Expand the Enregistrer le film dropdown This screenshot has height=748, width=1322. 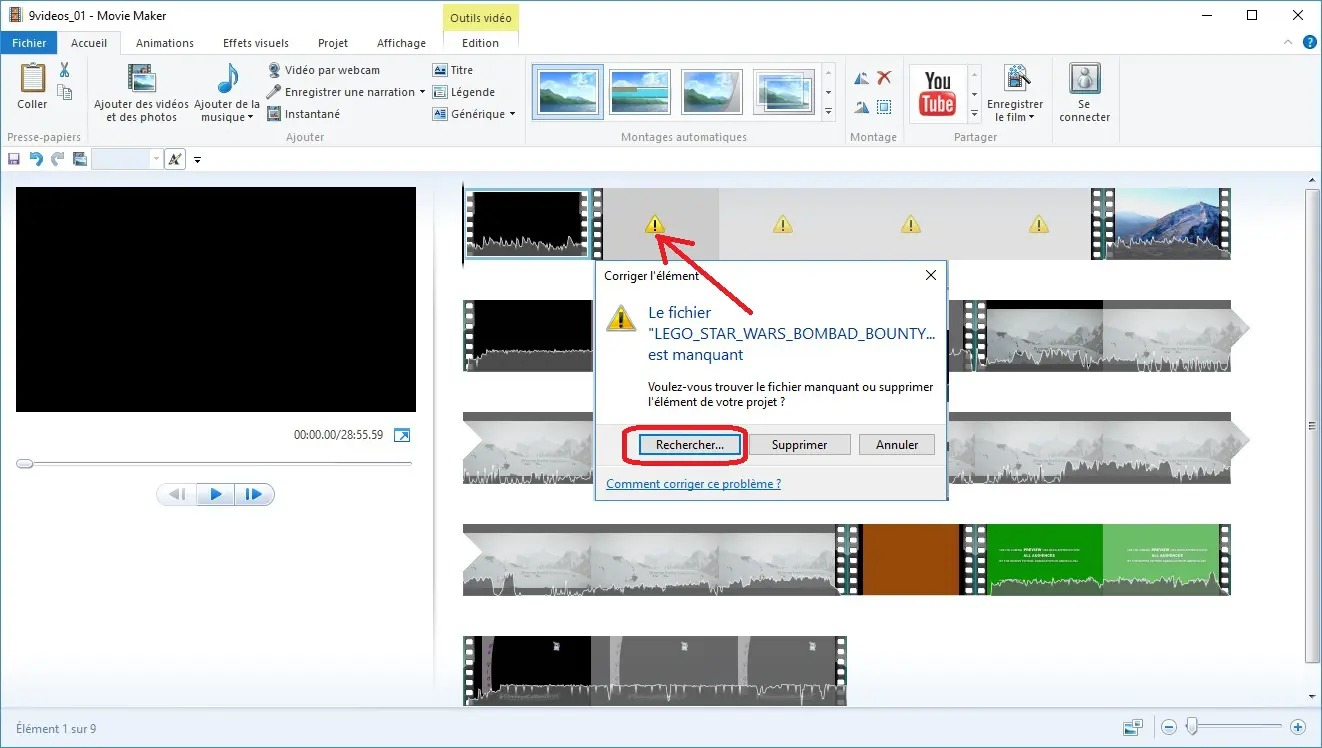click(1031, 117)
